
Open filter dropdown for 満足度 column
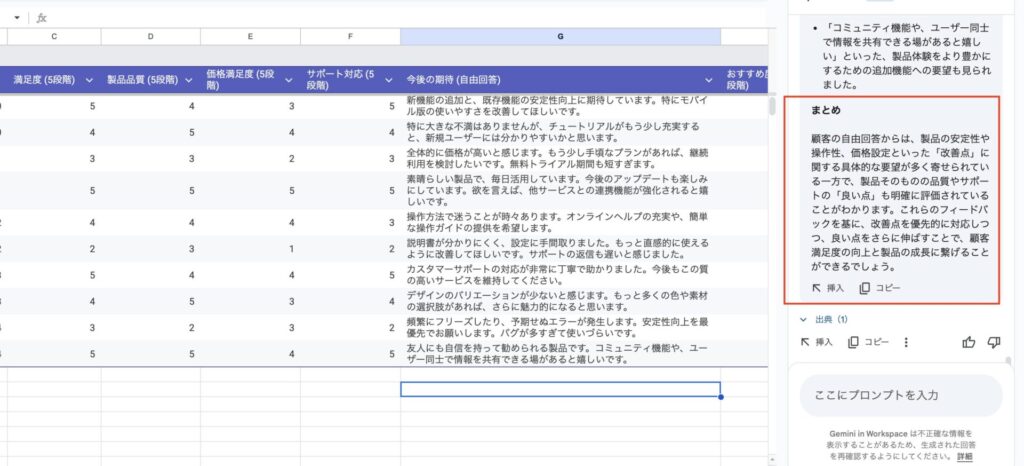coord(89,80)
